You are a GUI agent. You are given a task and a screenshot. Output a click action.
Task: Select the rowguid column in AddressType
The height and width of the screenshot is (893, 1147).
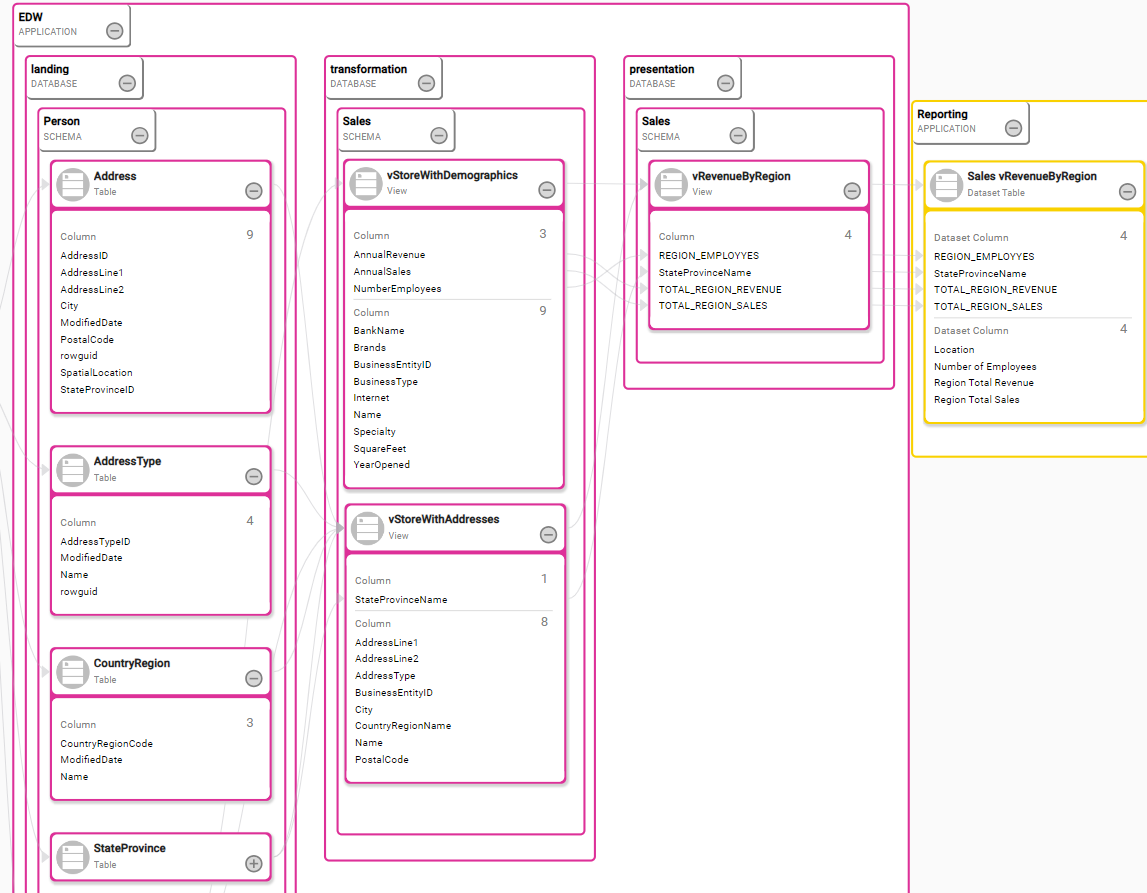pyautogui.click(x=79, y=592)
